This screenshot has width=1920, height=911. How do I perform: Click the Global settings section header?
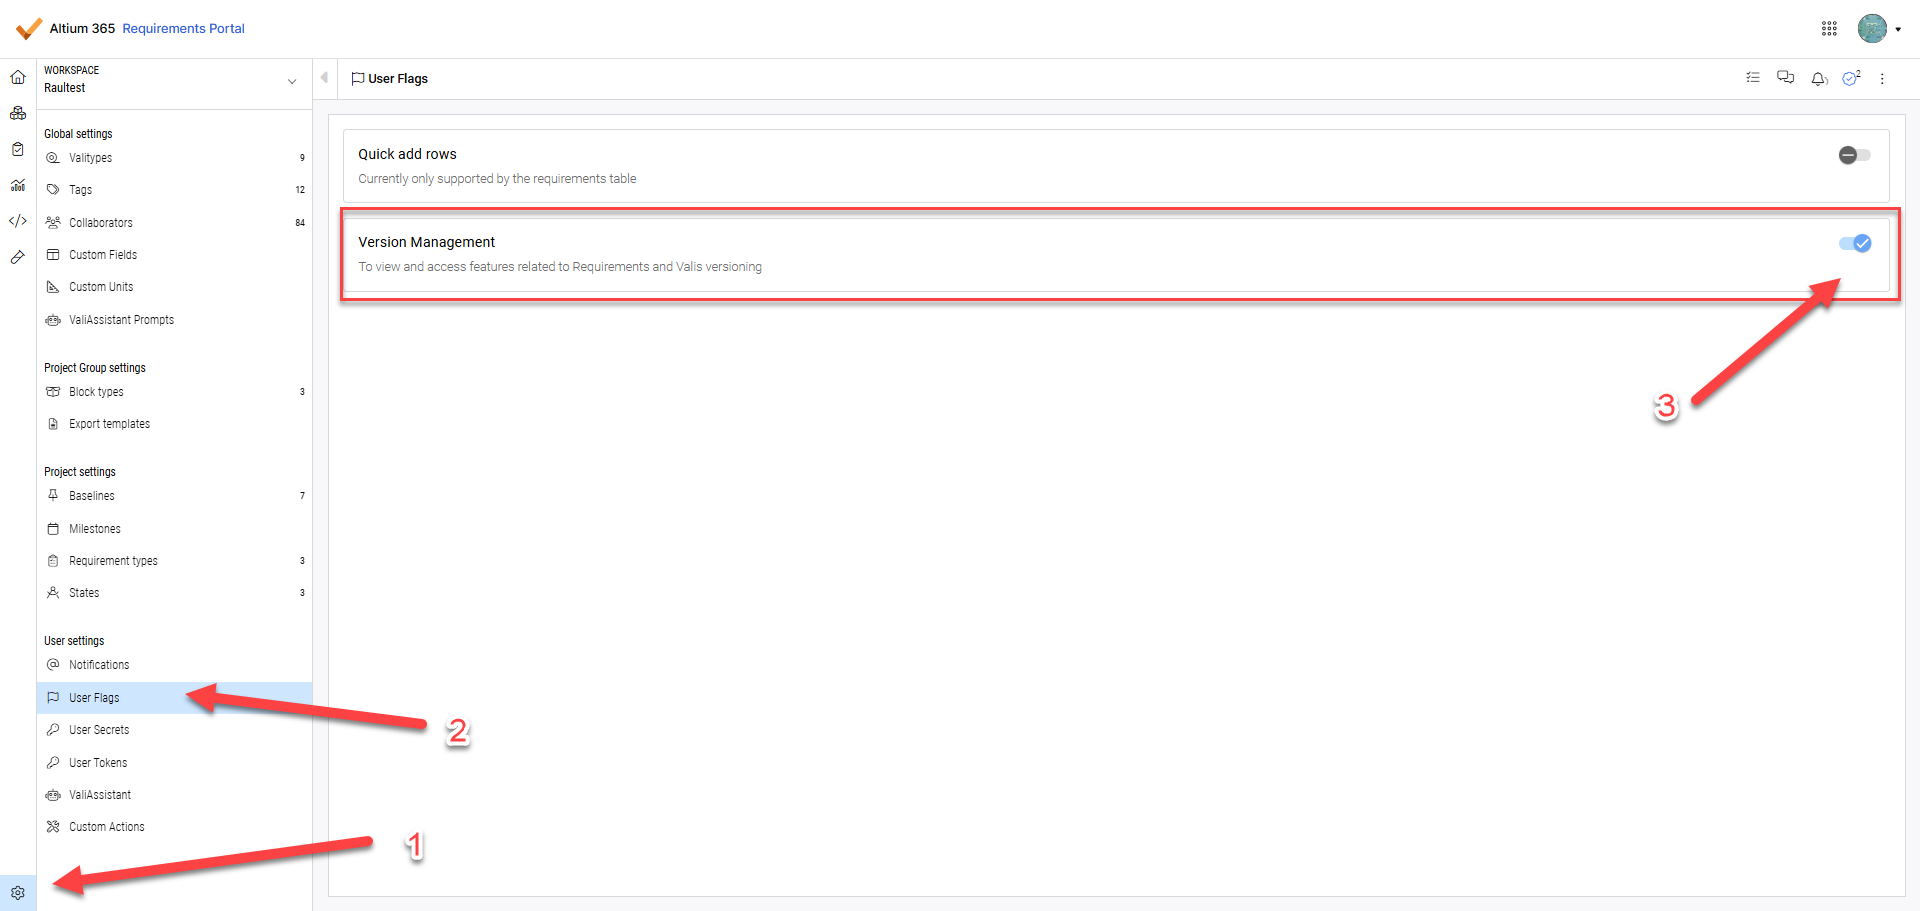coord(78,134)
